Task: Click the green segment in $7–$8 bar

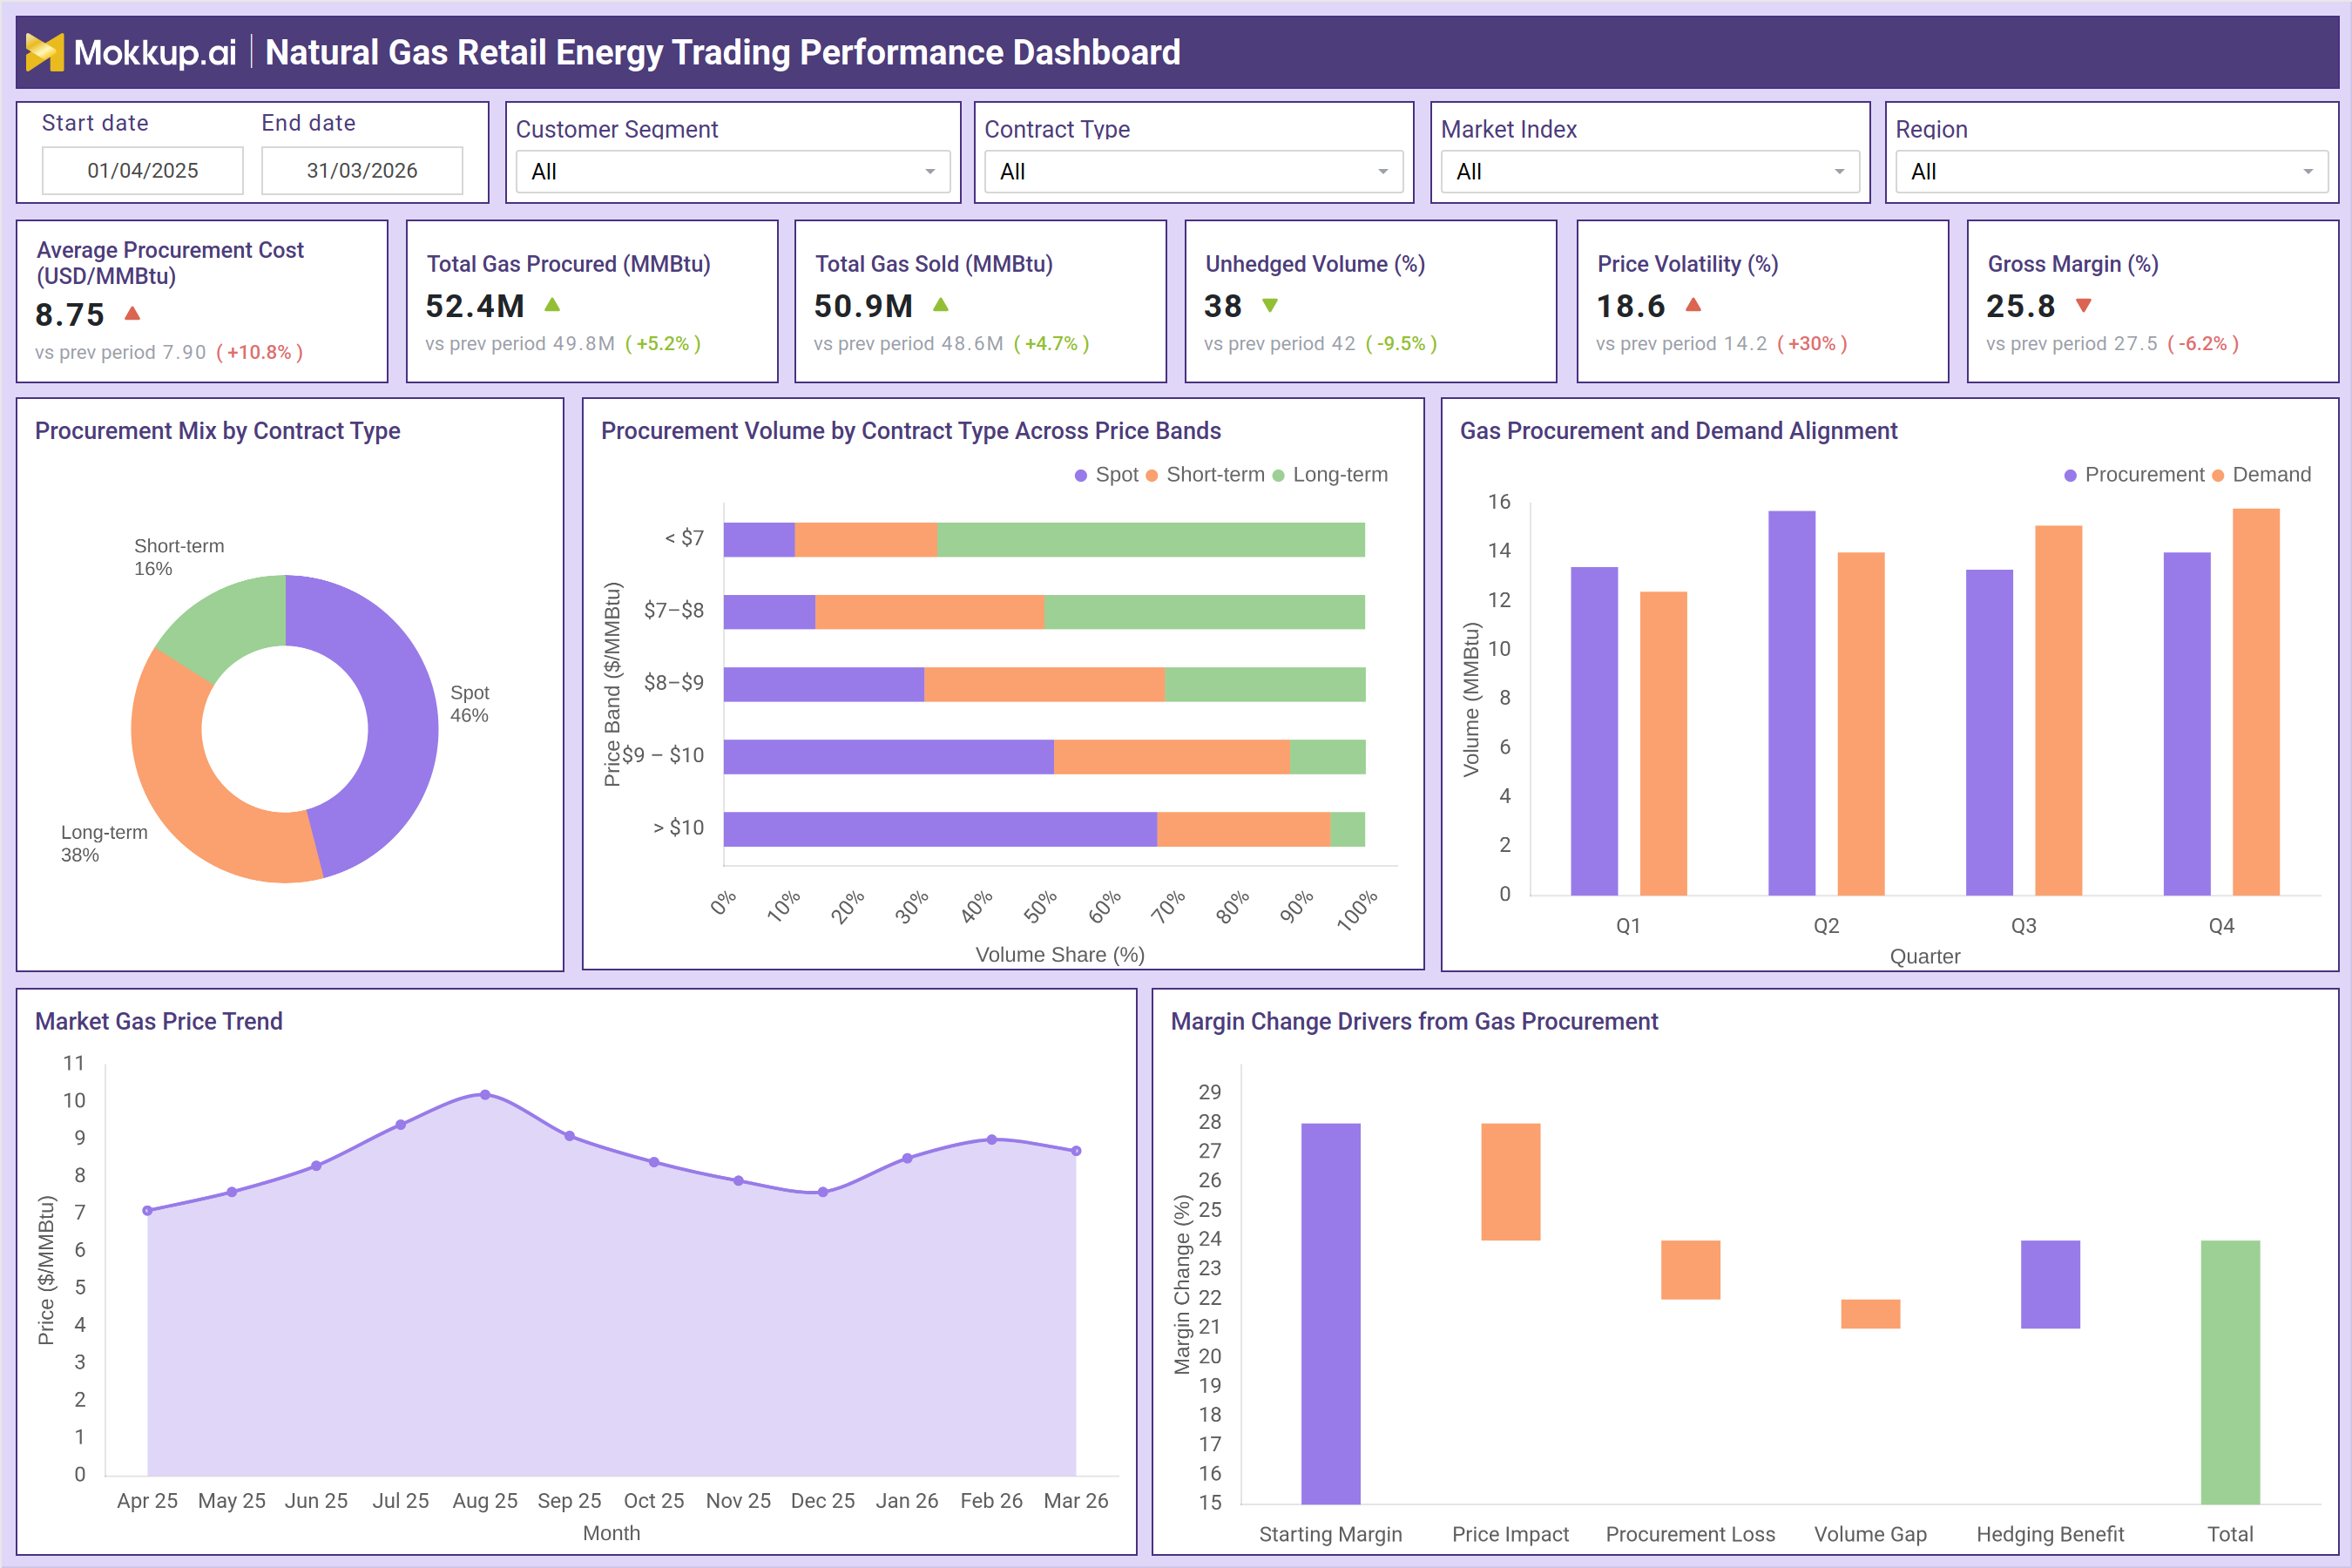Action: pyautogui.click(x=1204, y=612)
